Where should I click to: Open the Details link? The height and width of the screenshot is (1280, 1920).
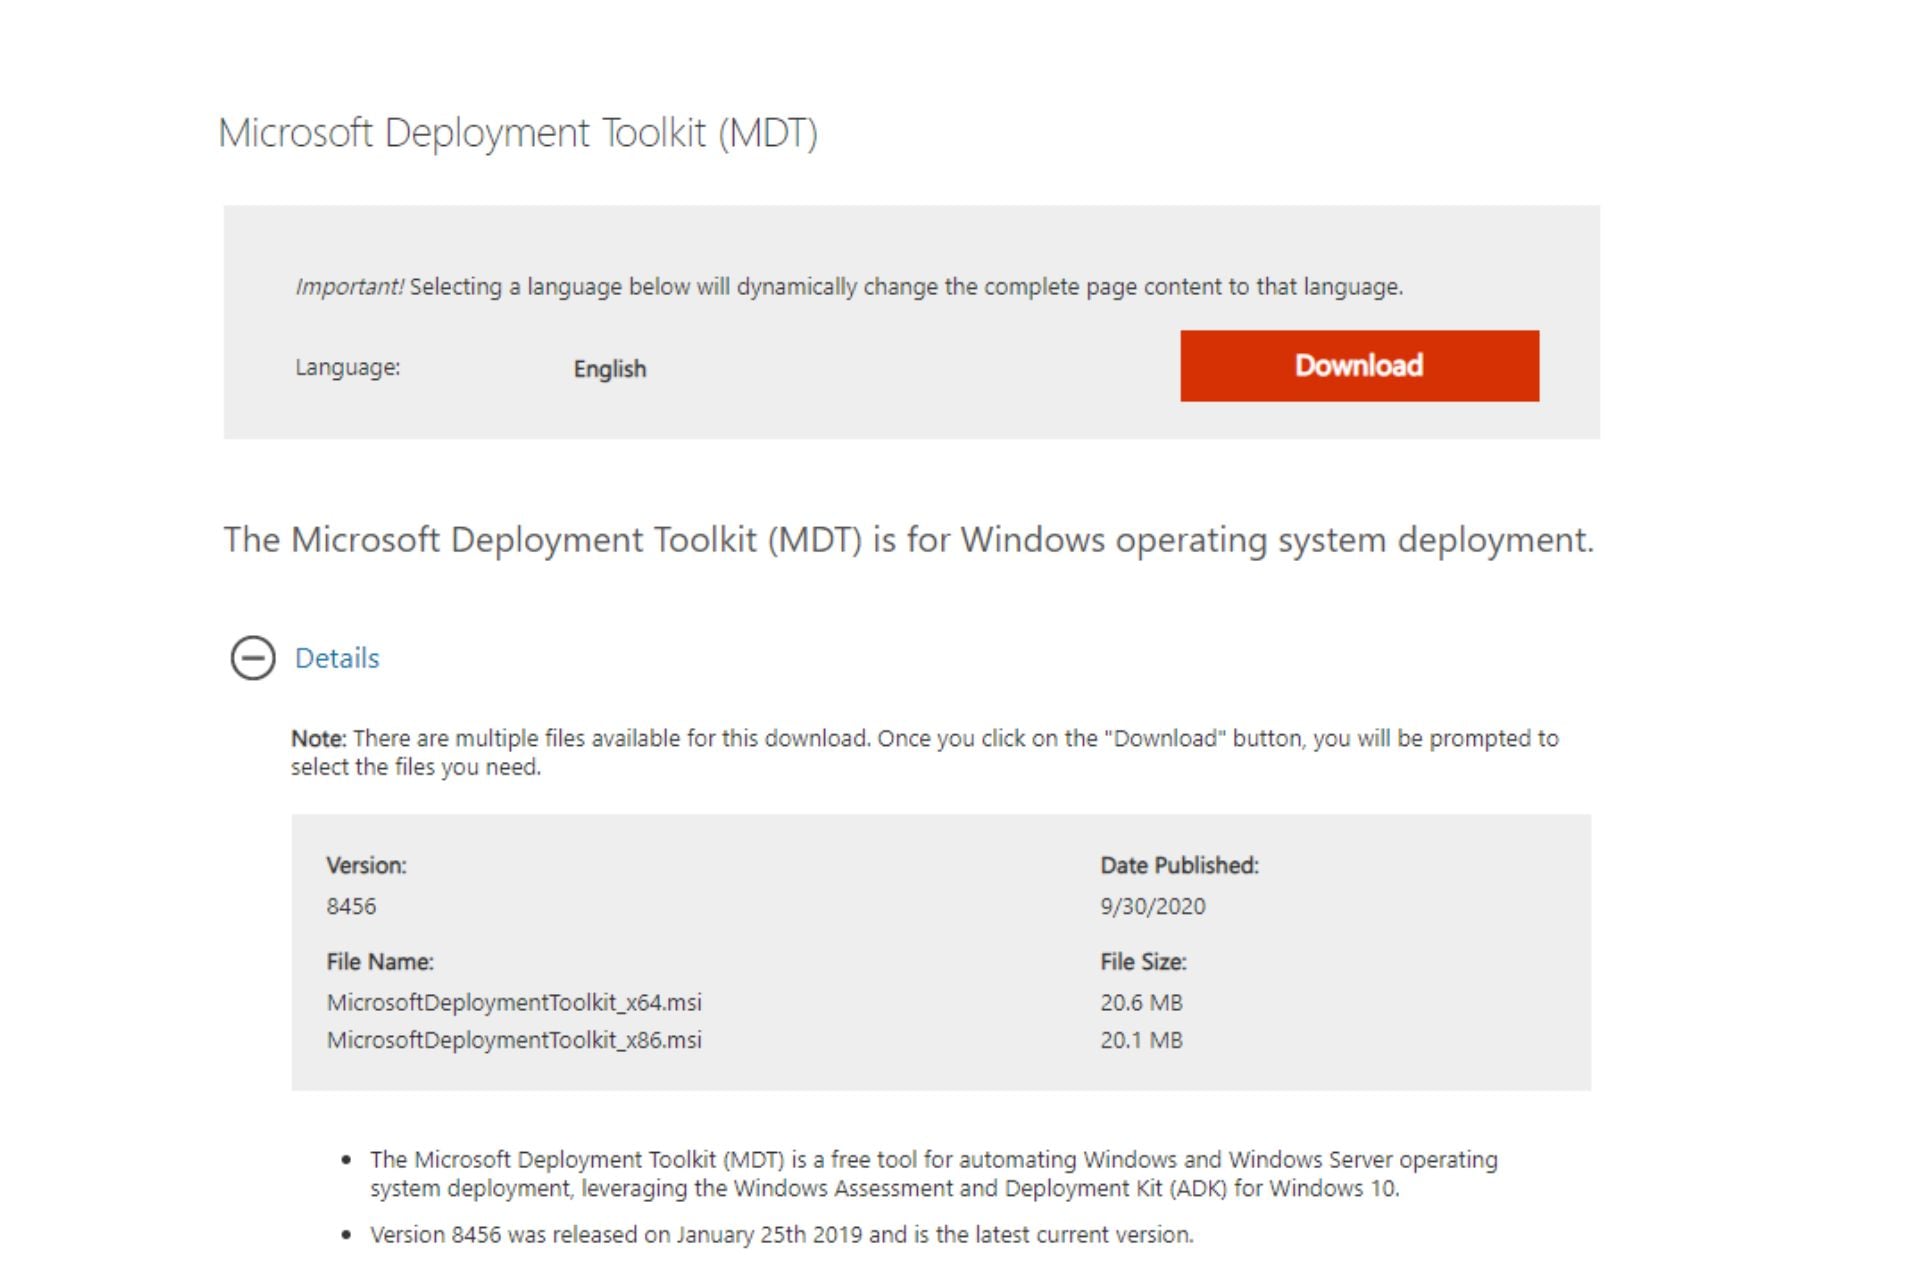coord(335,658)
